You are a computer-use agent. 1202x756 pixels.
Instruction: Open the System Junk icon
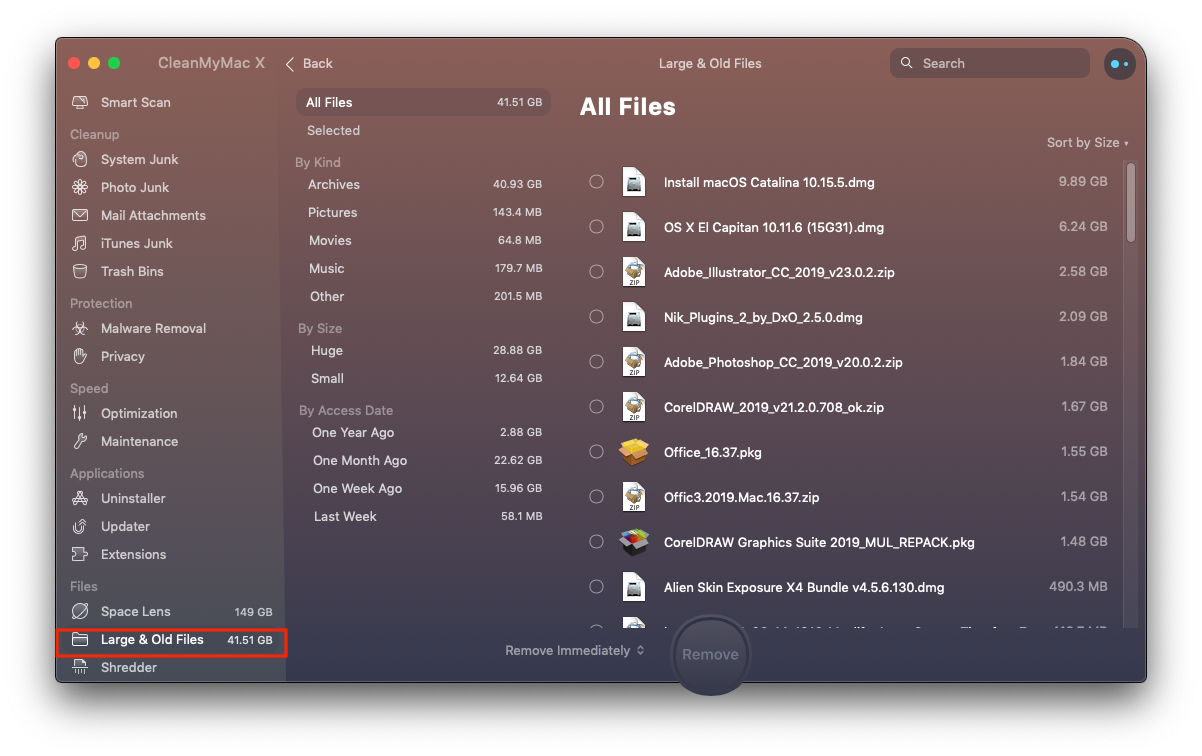80,160
